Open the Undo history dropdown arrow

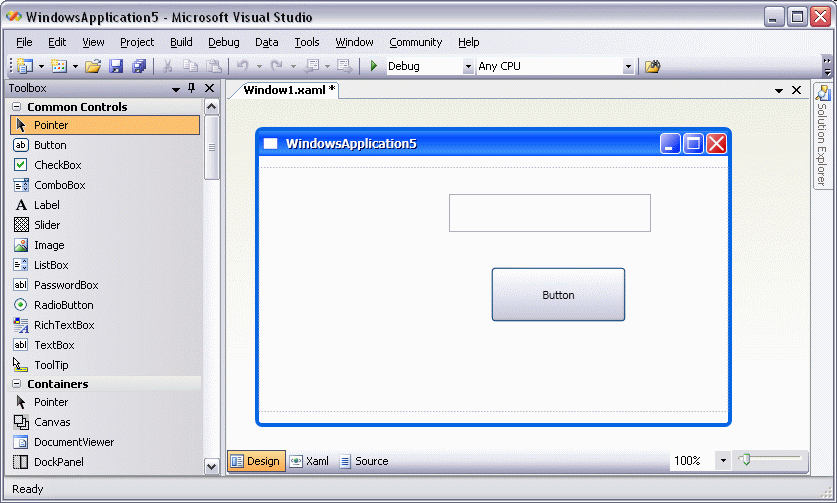pos(259,67)
